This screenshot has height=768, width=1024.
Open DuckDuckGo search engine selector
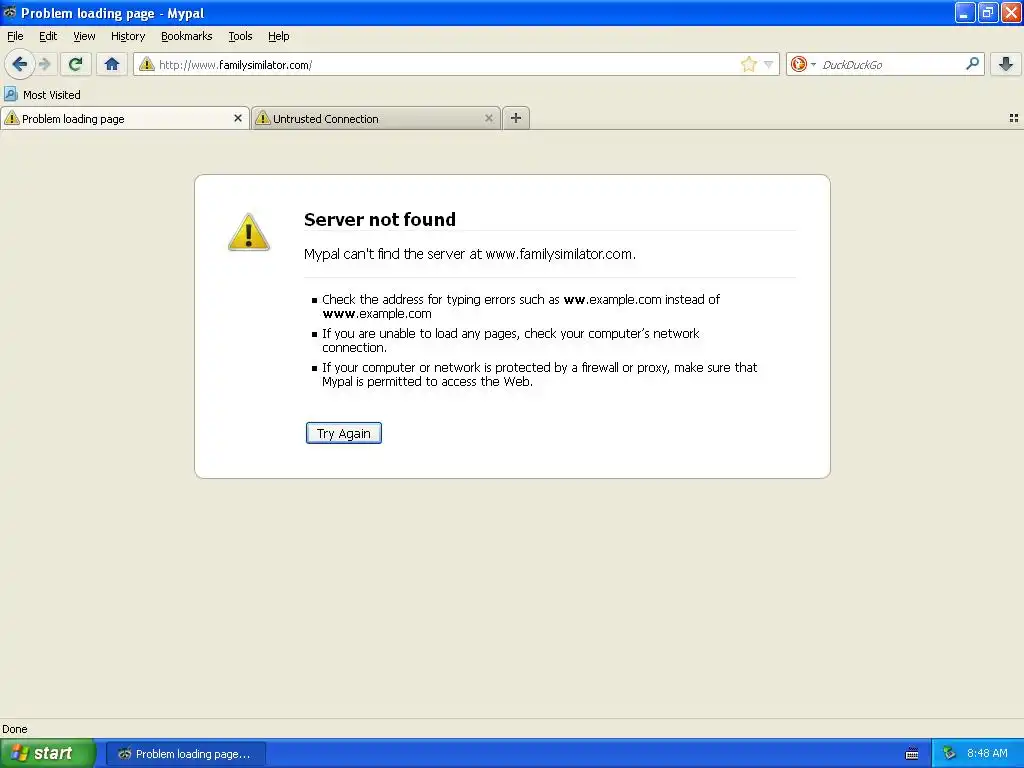803,64
